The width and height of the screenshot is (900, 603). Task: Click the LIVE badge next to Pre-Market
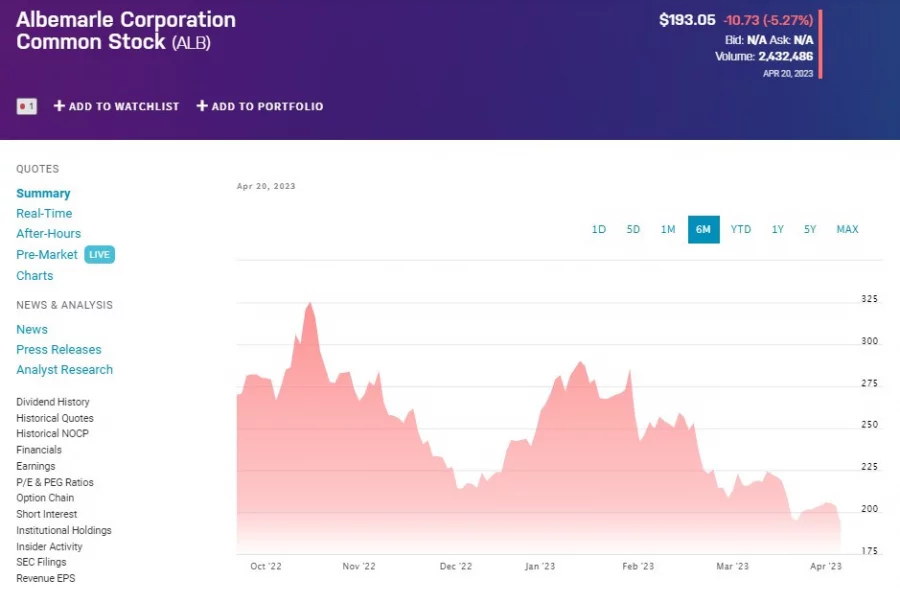99,254
